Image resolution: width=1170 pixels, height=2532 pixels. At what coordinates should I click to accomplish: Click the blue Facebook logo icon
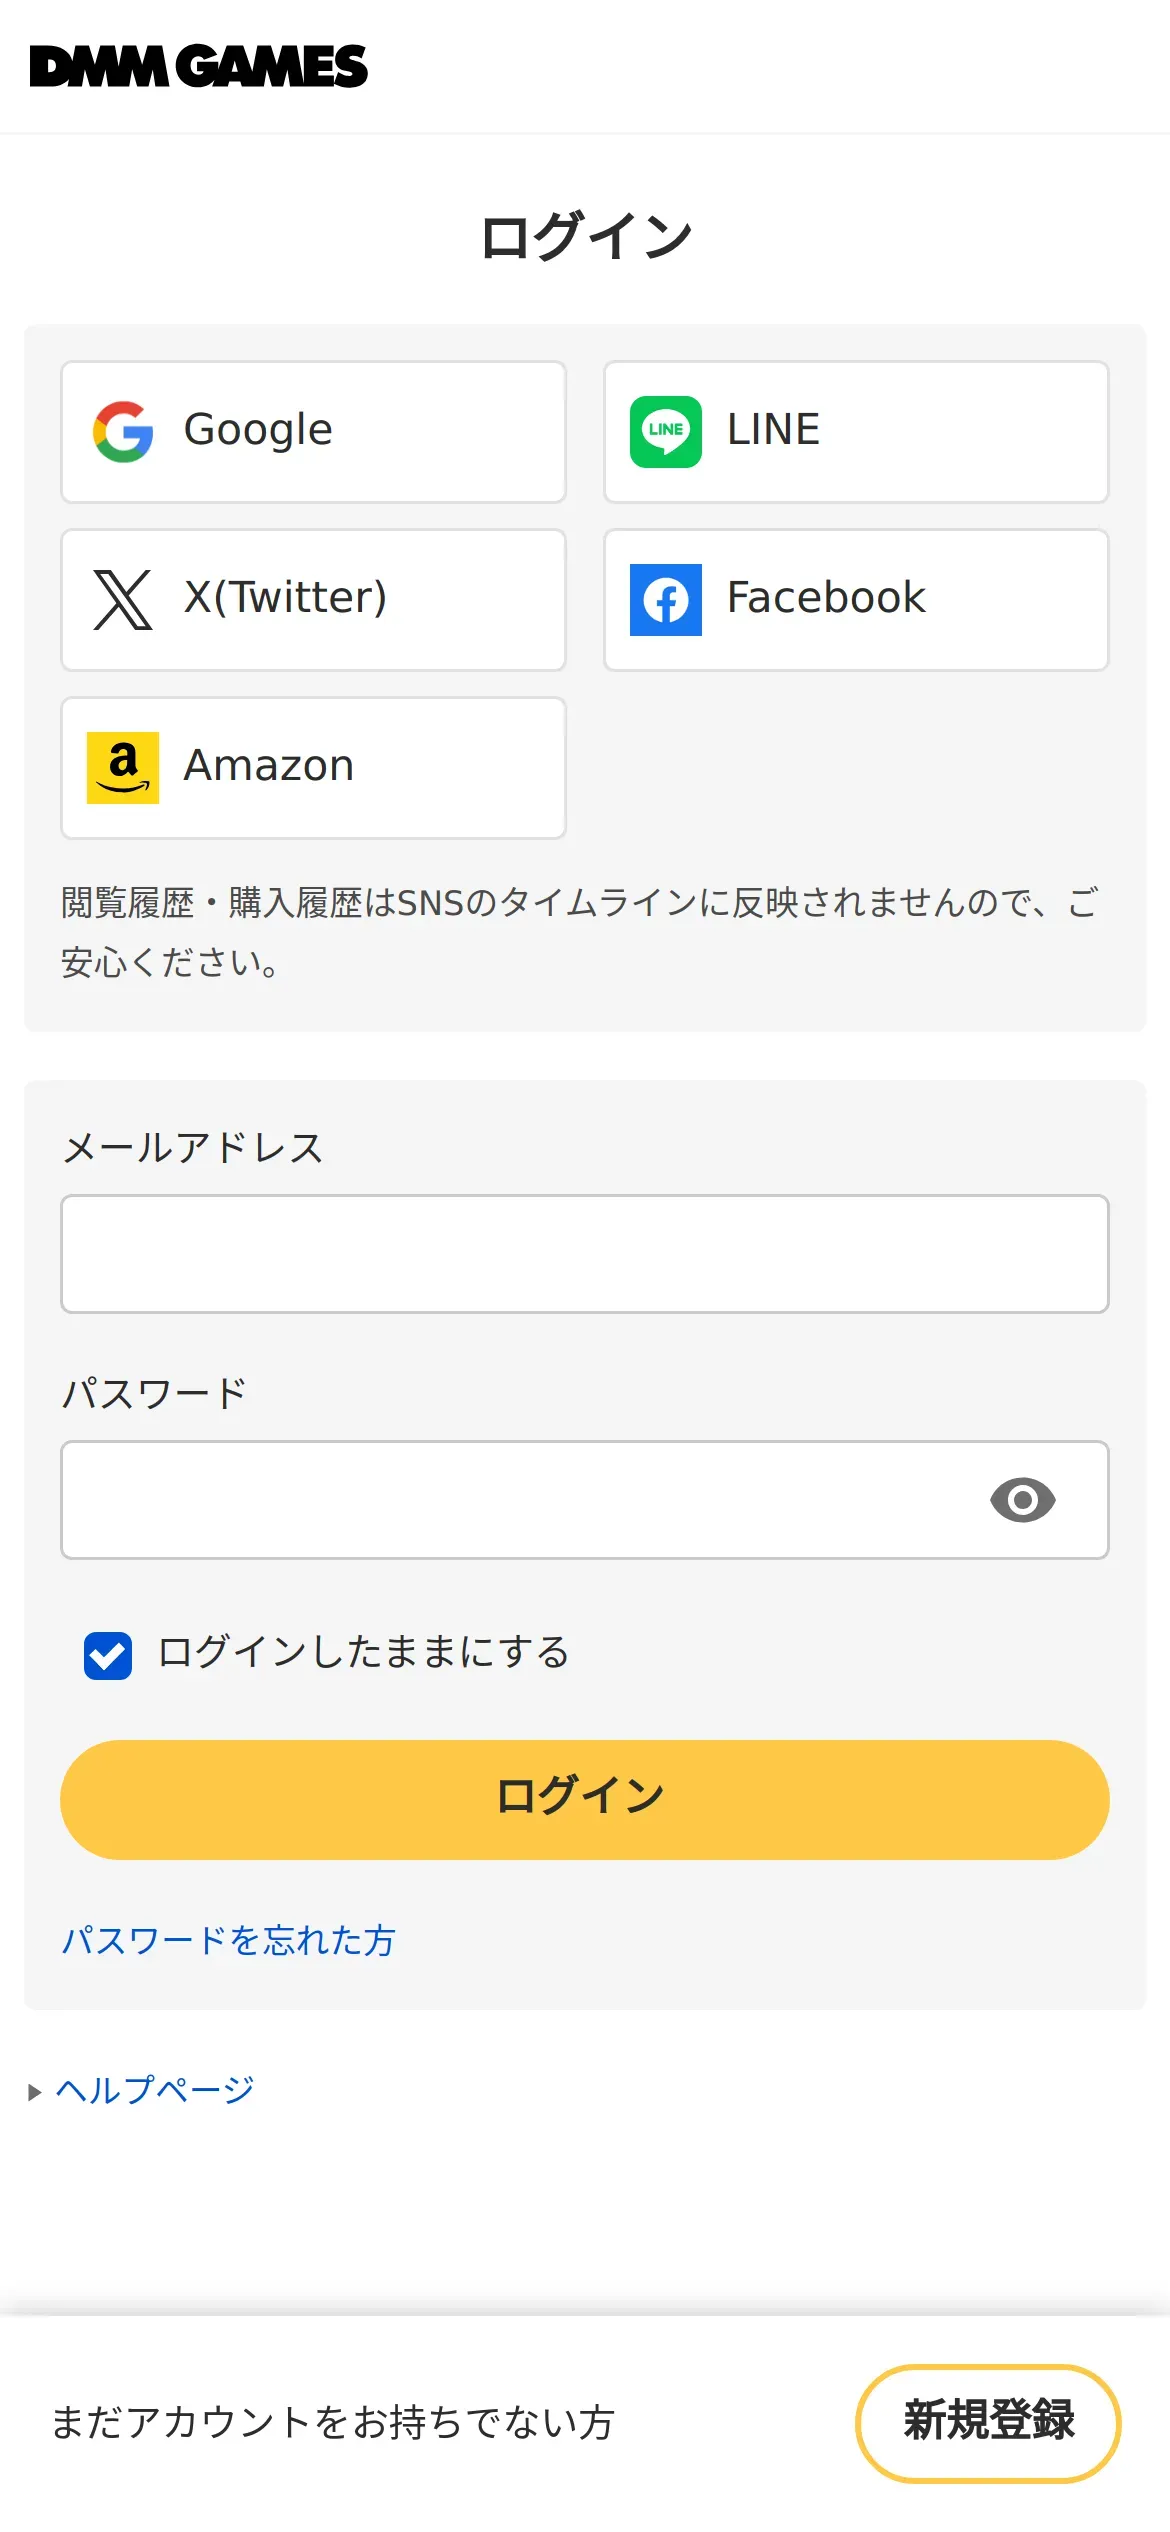[666, 600]
